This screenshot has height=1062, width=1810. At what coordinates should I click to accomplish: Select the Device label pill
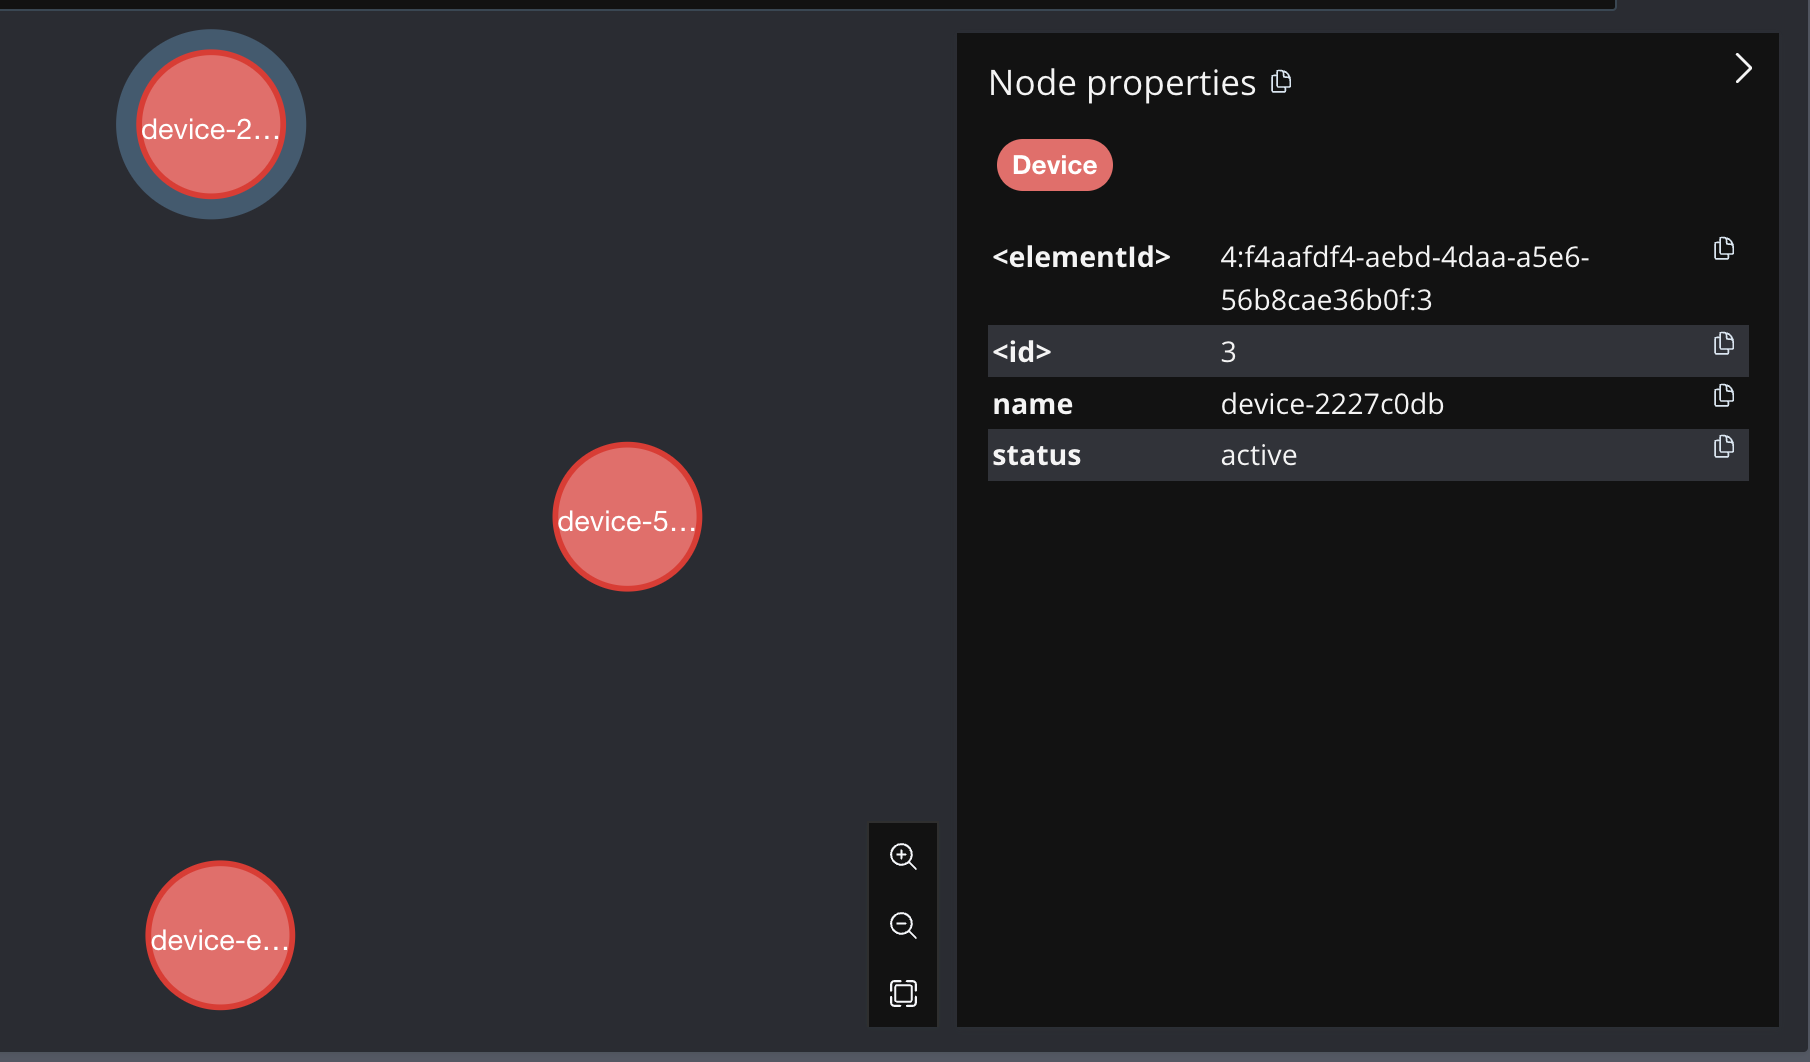click(1053, 164)
